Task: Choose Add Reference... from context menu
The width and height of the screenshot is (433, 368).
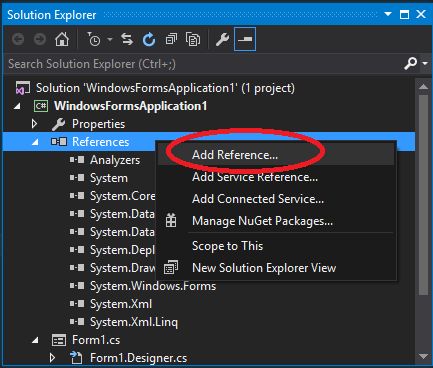Action: [x=235, y=155]
